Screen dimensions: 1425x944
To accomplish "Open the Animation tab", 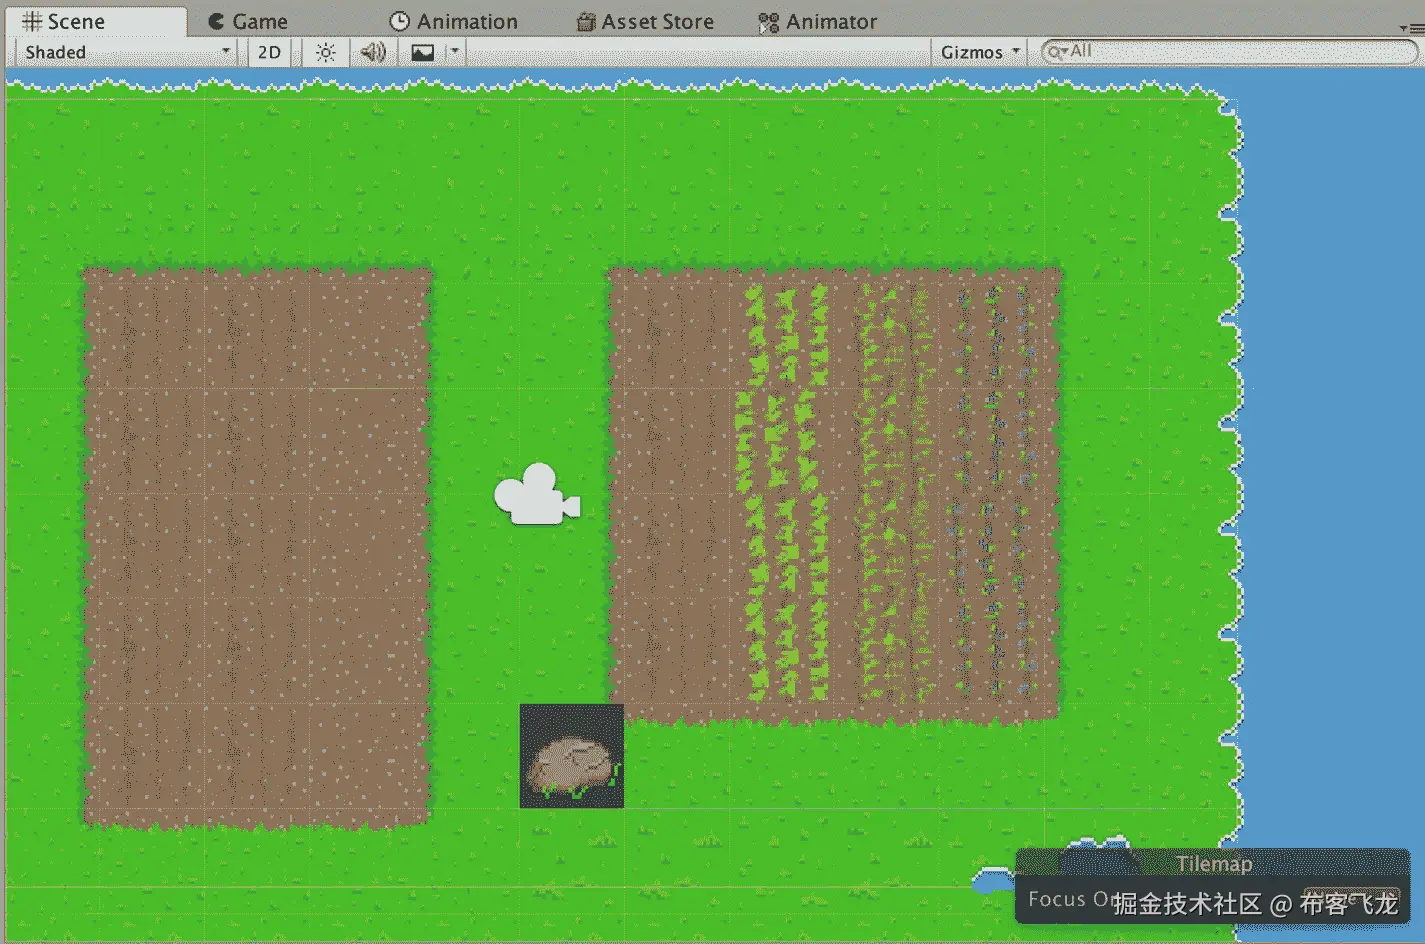I will coord(453,21).
